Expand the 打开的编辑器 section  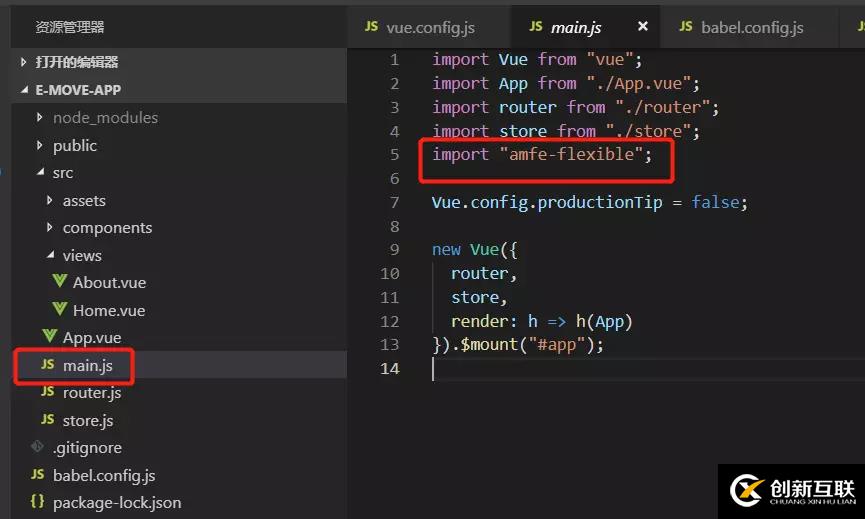179,62
